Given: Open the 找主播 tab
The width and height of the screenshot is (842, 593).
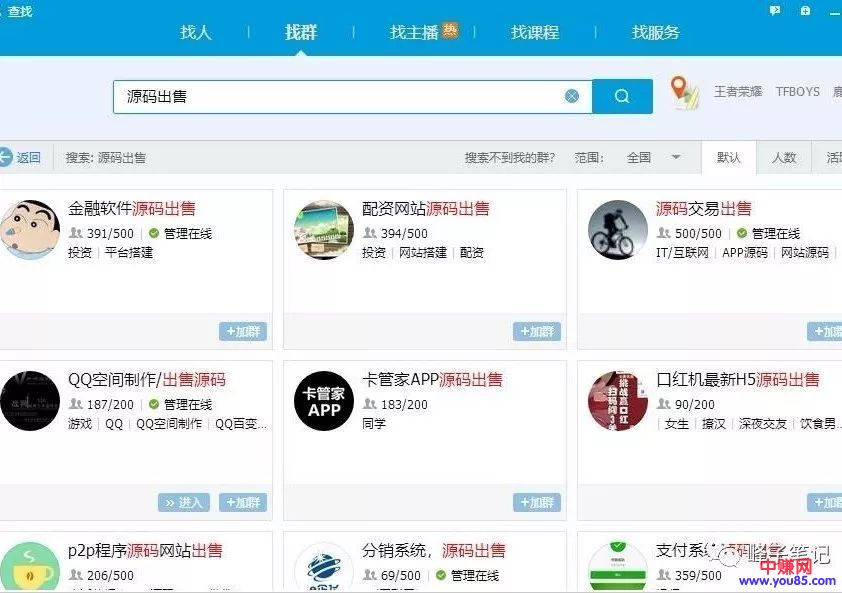Looking at the screenshot, I should point(415,32).
